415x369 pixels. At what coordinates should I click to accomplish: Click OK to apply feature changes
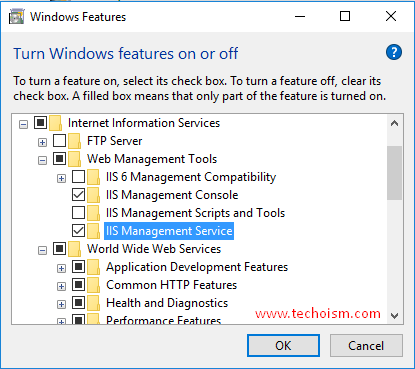pos(283,346)
